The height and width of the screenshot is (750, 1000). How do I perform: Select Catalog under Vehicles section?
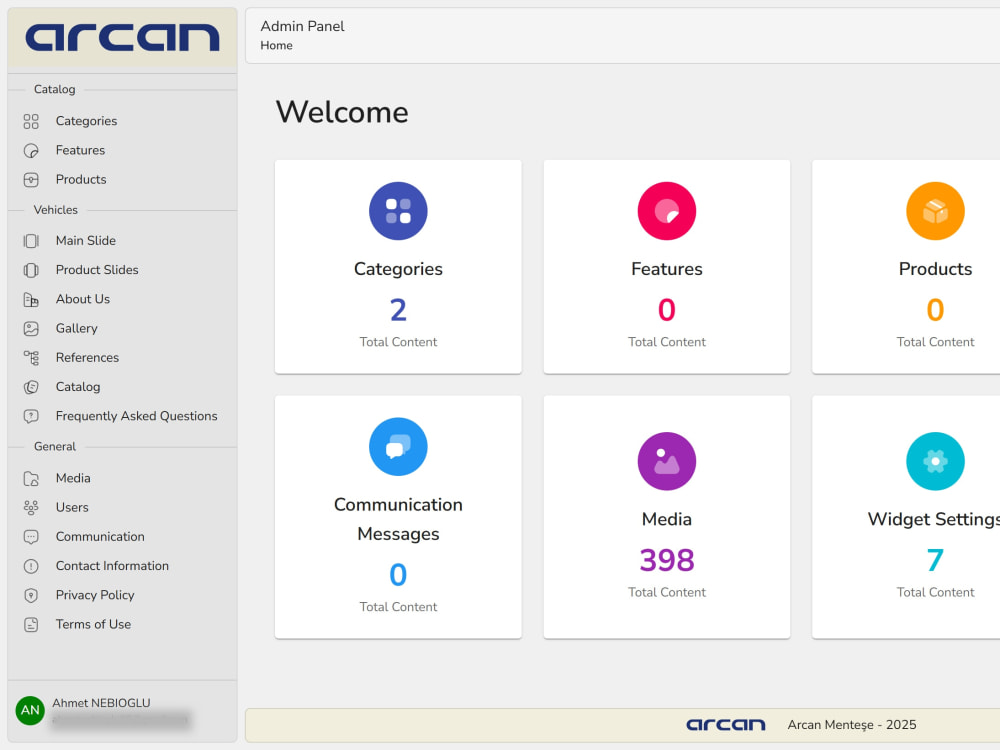pos(78,387)
